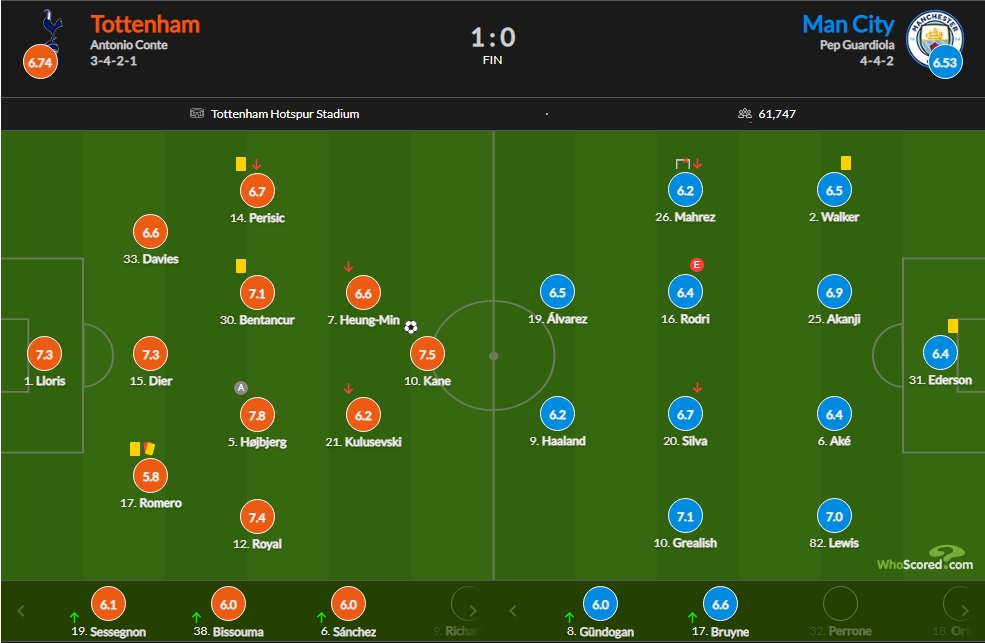Select substitute Bruyne's 6.6 rating
Viewport: 985px width, 643px height.
click(720, 604)
